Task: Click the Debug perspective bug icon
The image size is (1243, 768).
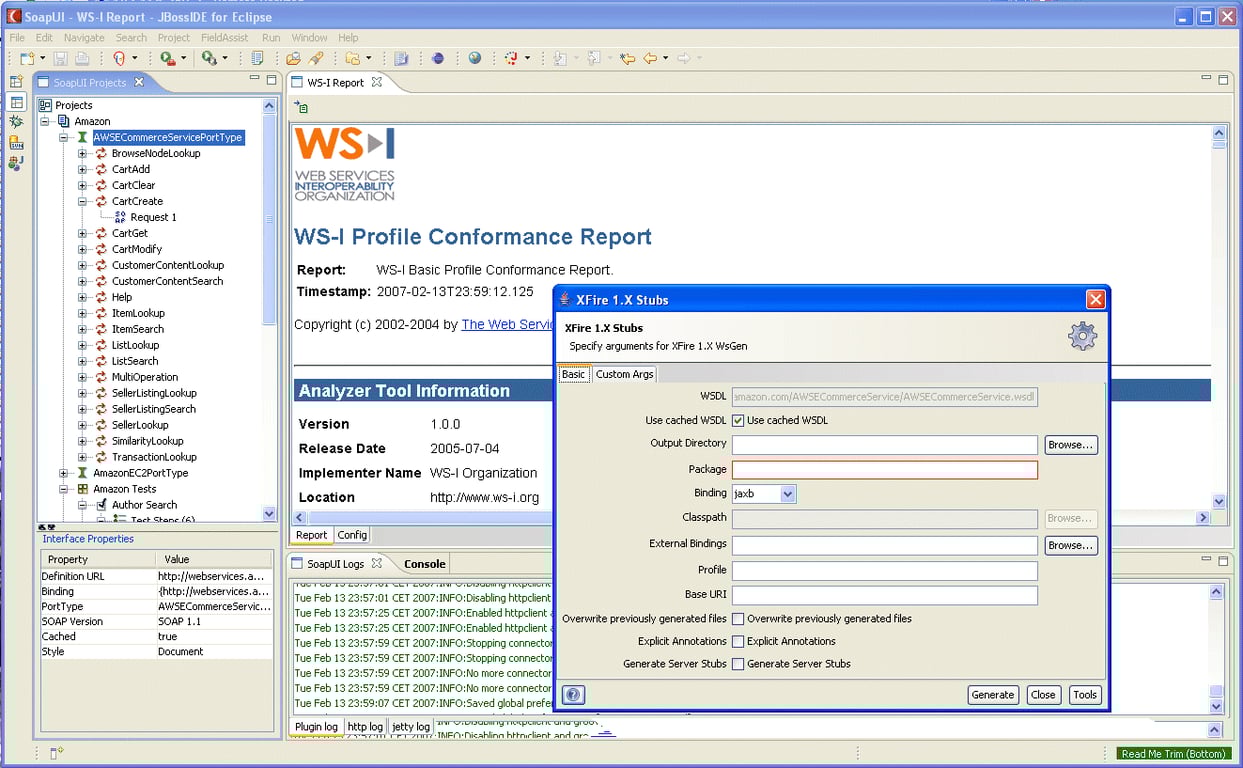Action: tap(16, 122)
